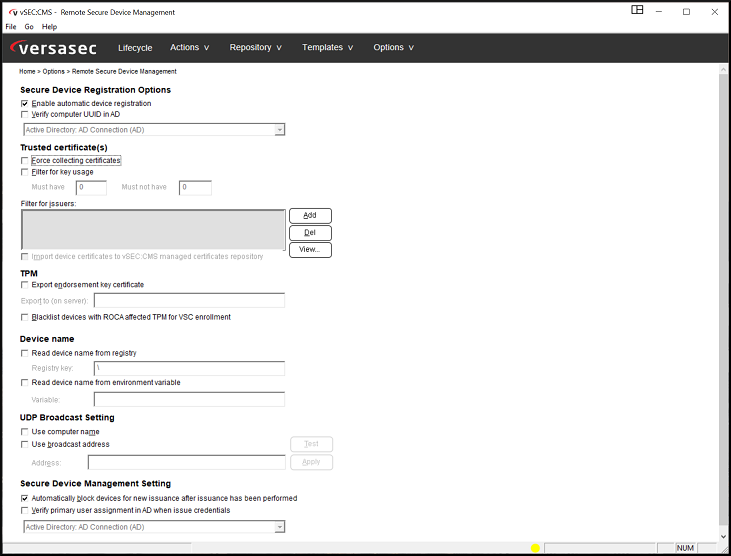
Task: Click NUM indicator in status bar
Action: pyautogui.click(x=685, y=548)
